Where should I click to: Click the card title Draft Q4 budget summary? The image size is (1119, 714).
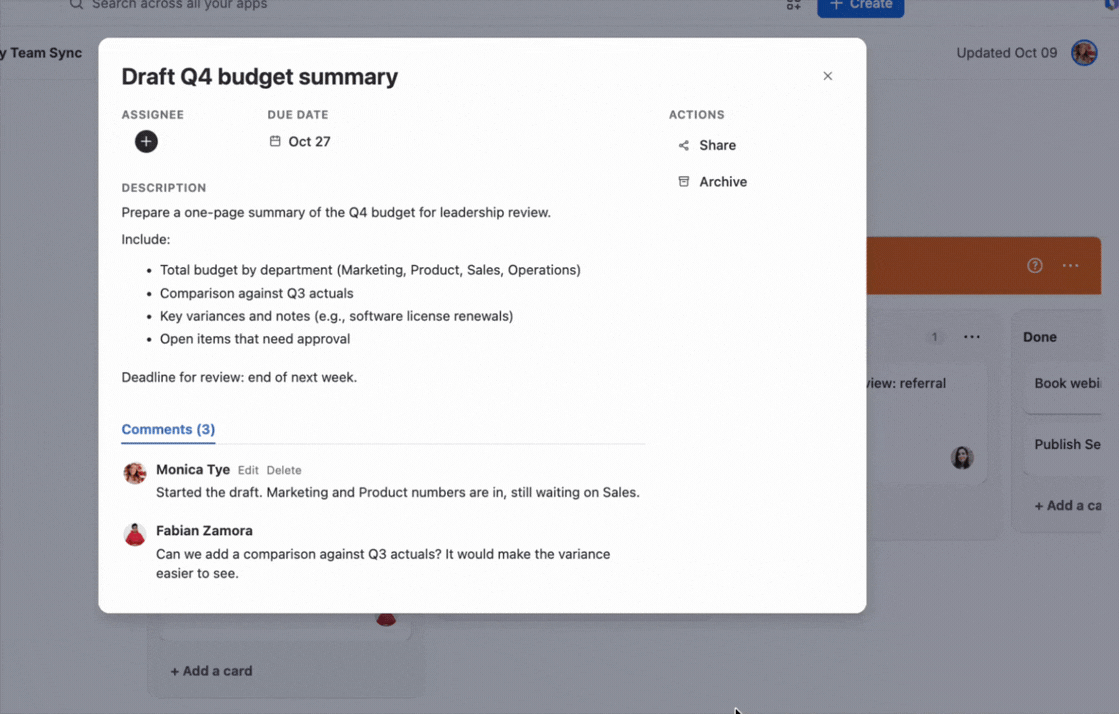tap(260, 76)
